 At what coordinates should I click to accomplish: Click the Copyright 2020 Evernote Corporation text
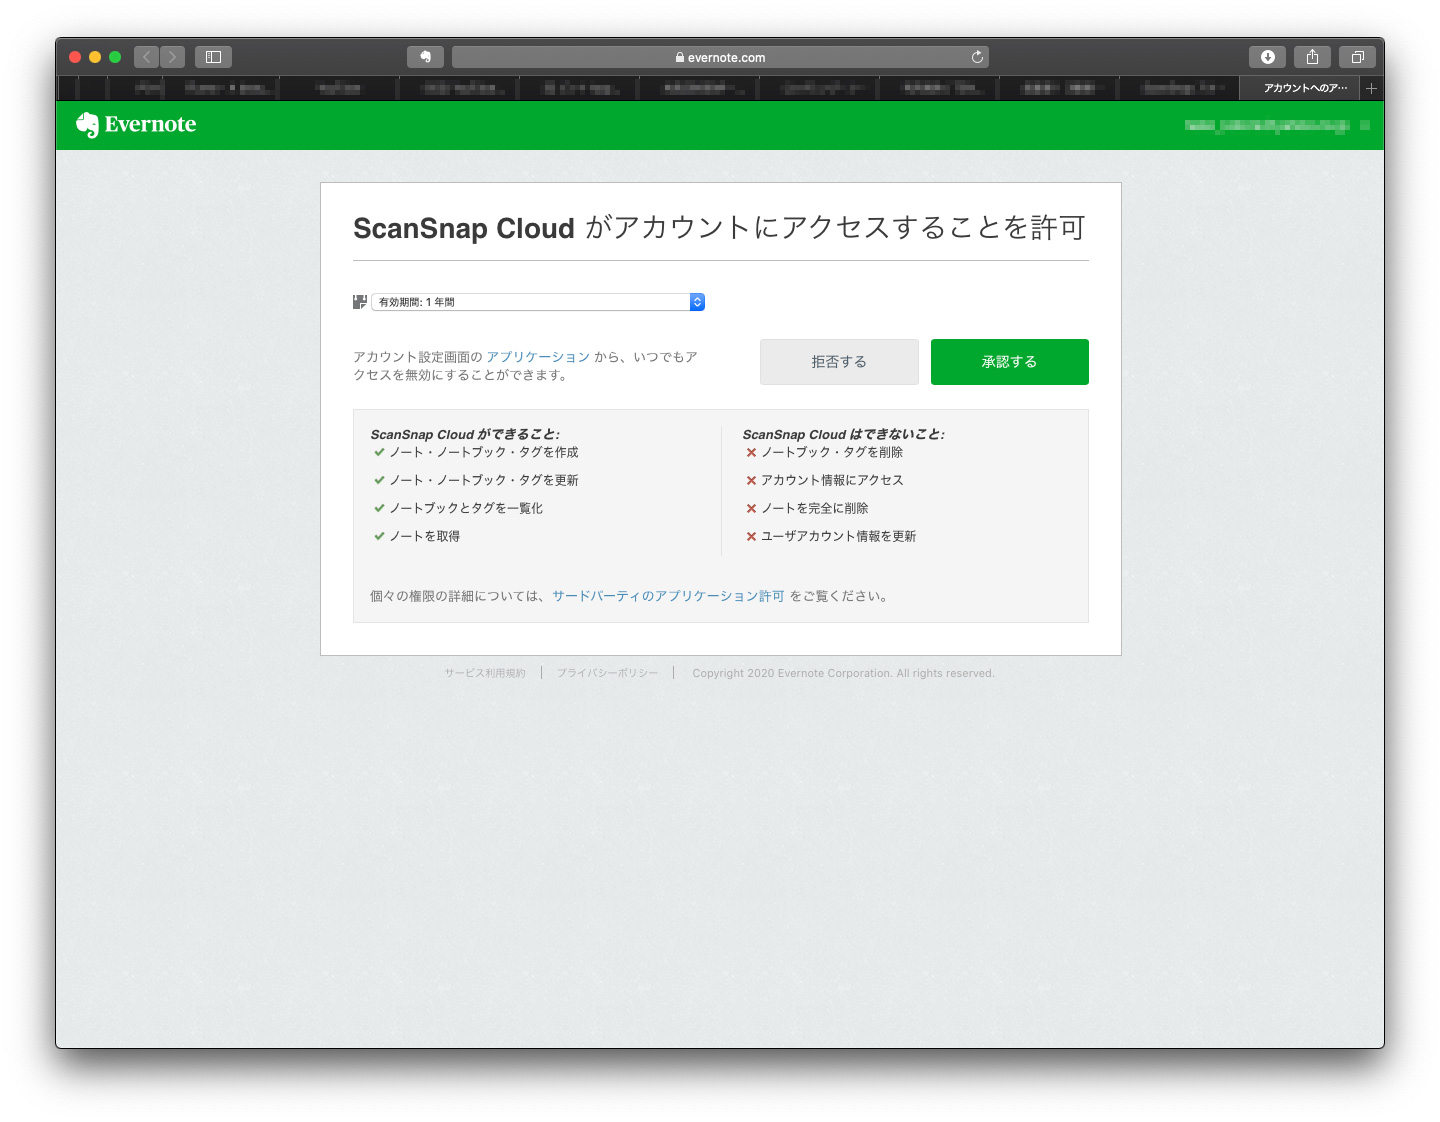pyautogui.click(x=843, y=673)
